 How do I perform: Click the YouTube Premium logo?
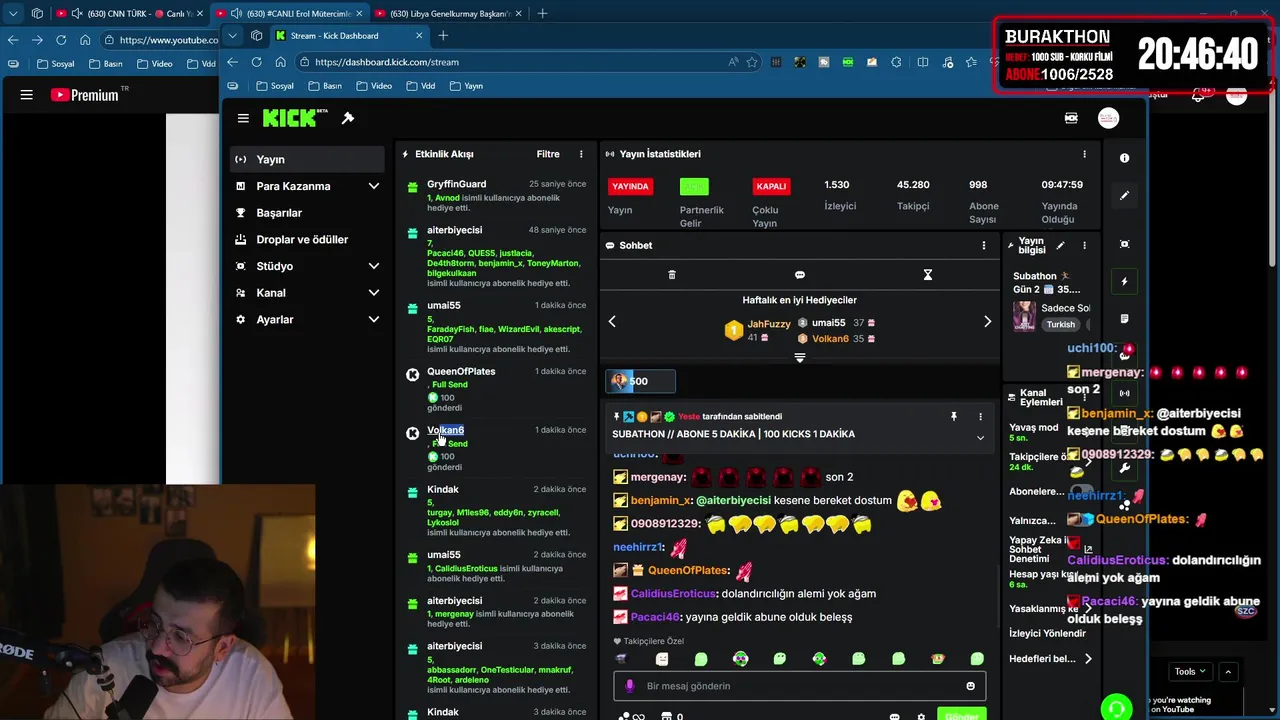pos(84,95)
